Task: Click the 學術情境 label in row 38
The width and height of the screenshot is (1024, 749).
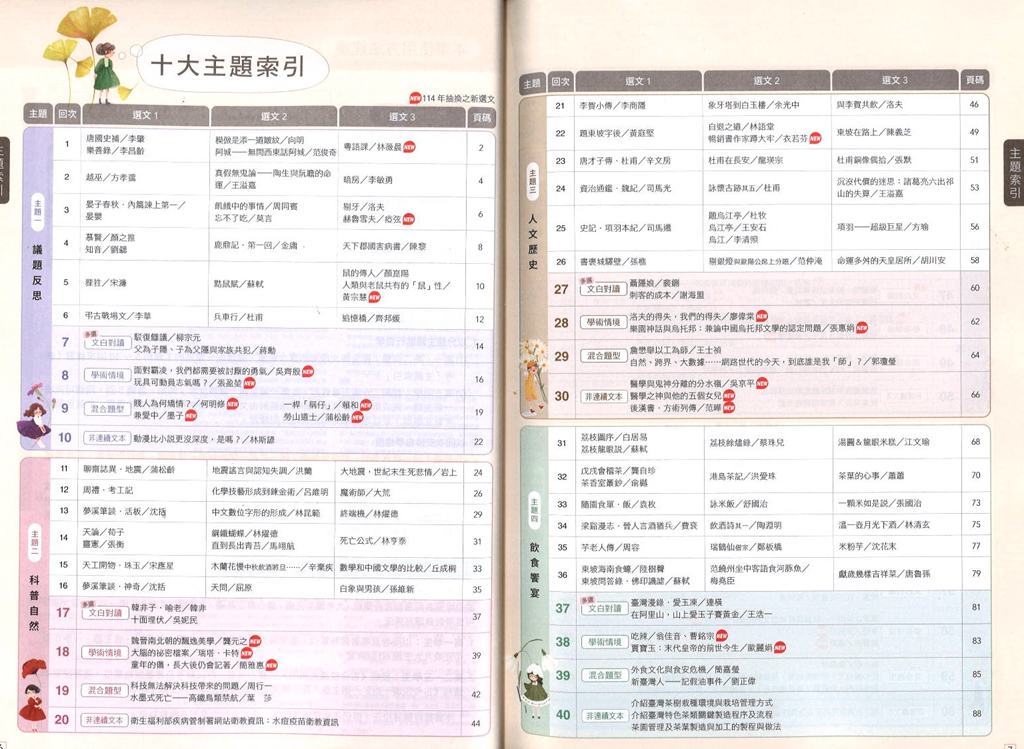Action: point(604,642)
